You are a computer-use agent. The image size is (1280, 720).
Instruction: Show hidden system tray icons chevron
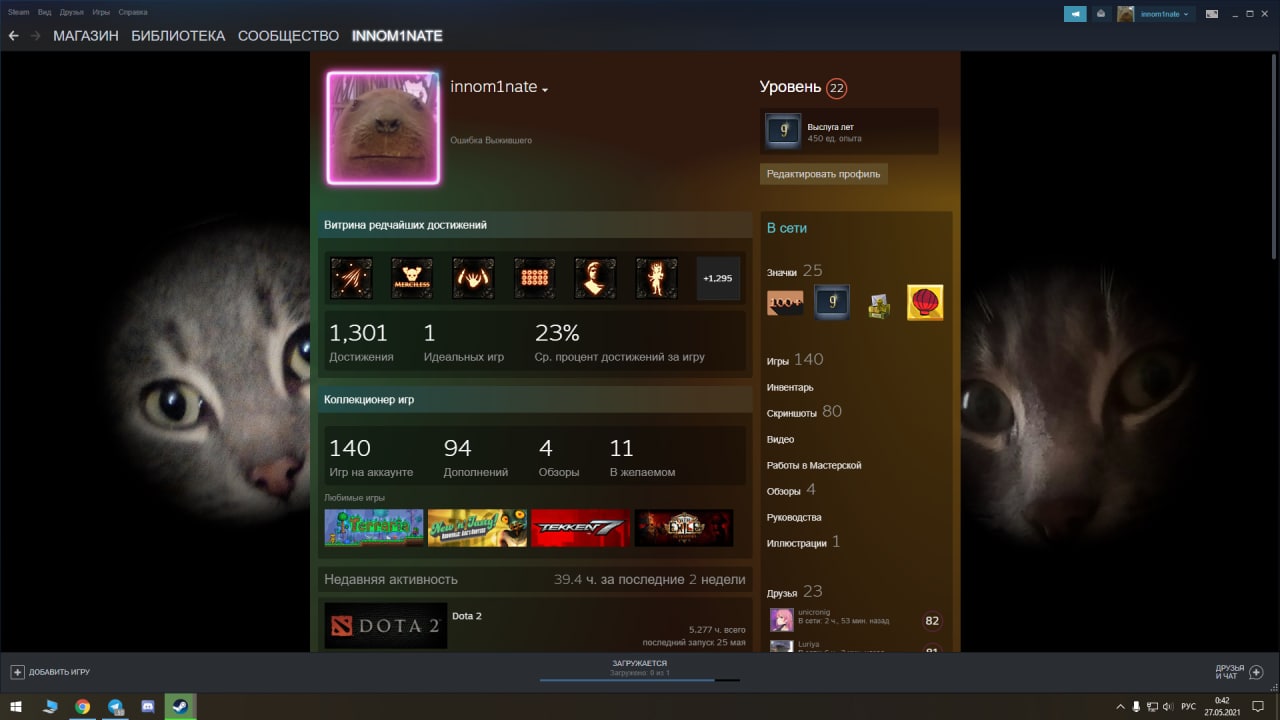tap(1120, 707)
